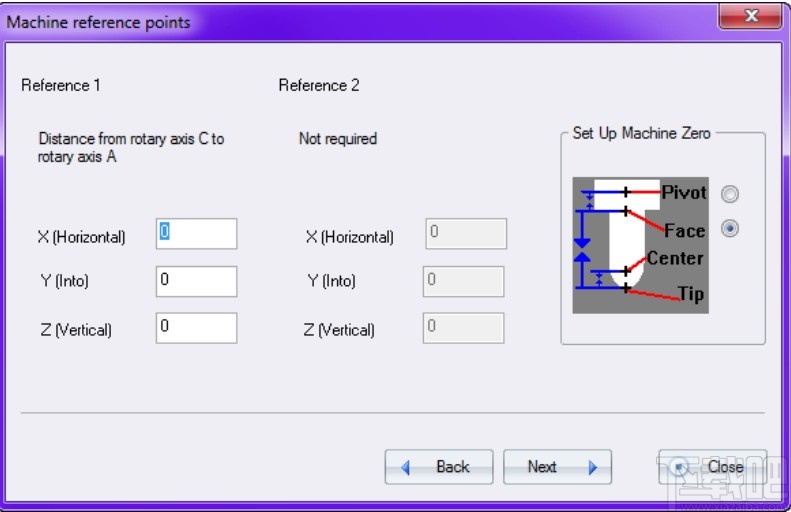Close the Machine reference points dialog window
This screenshot has width=791, height=512.
point(749,17)
